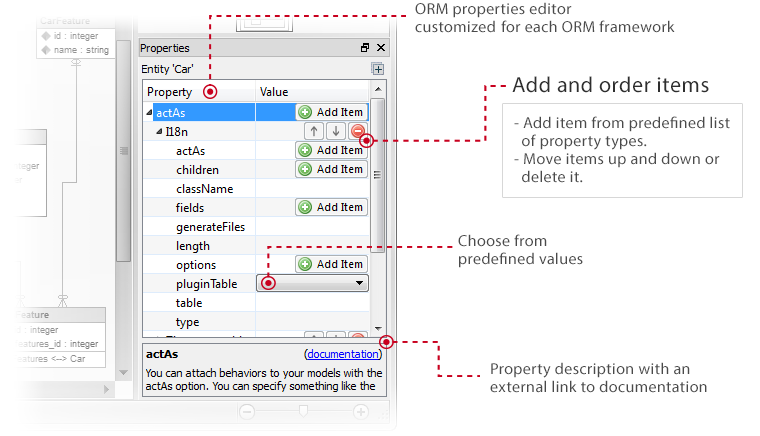Select the className property row
The height and width of the screenshot is (436, 760).
[x=205, y=188]
